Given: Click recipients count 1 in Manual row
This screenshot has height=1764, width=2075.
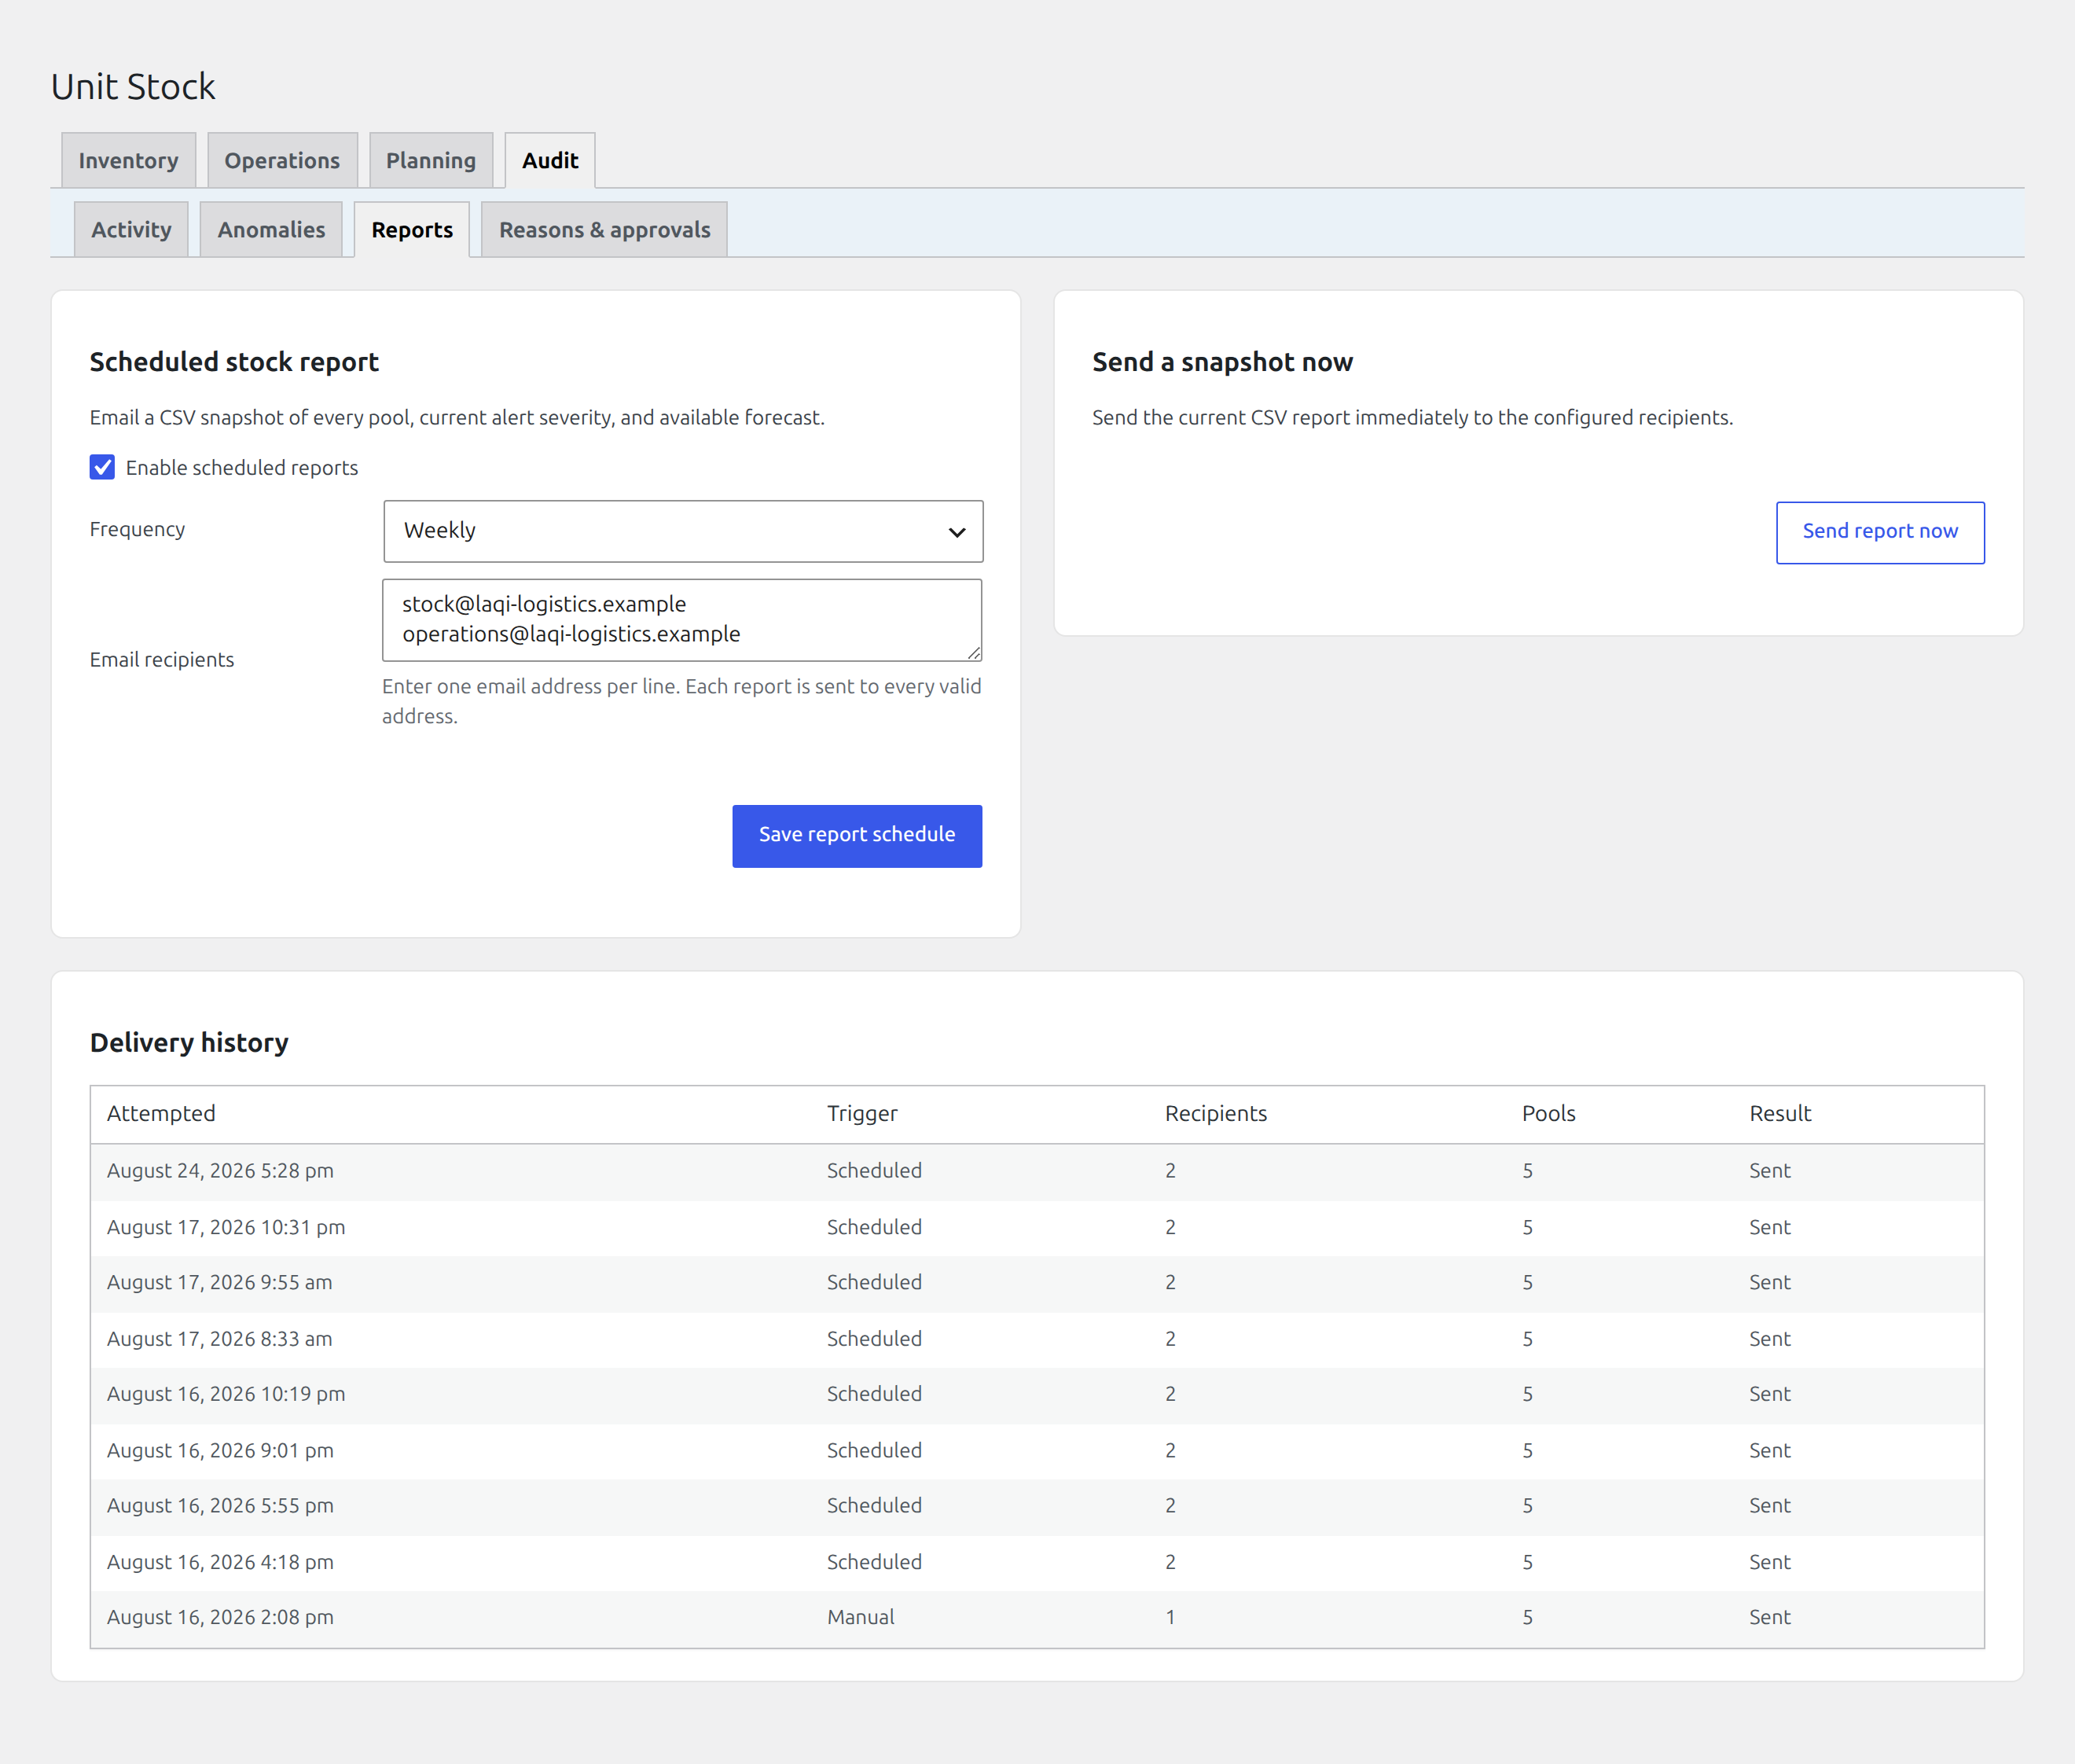Looking at the screenshot, I should pos(1170,1618).
